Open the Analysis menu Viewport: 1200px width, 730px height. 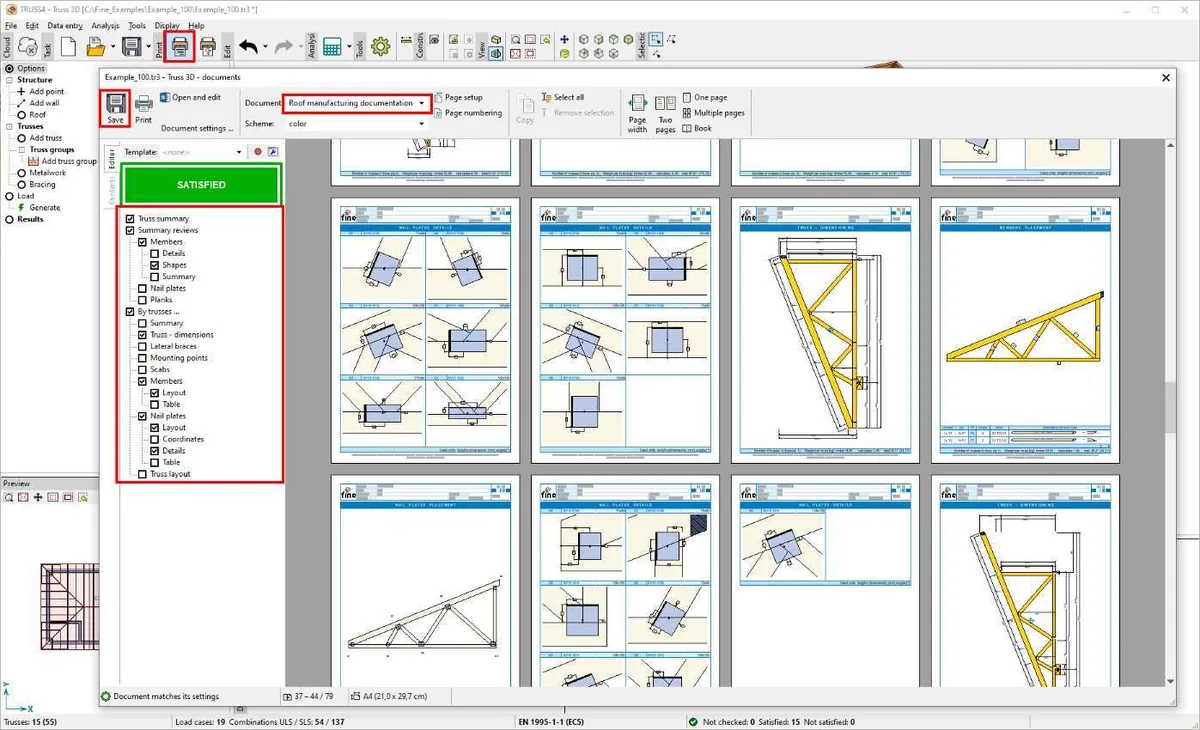pos(105,25)
